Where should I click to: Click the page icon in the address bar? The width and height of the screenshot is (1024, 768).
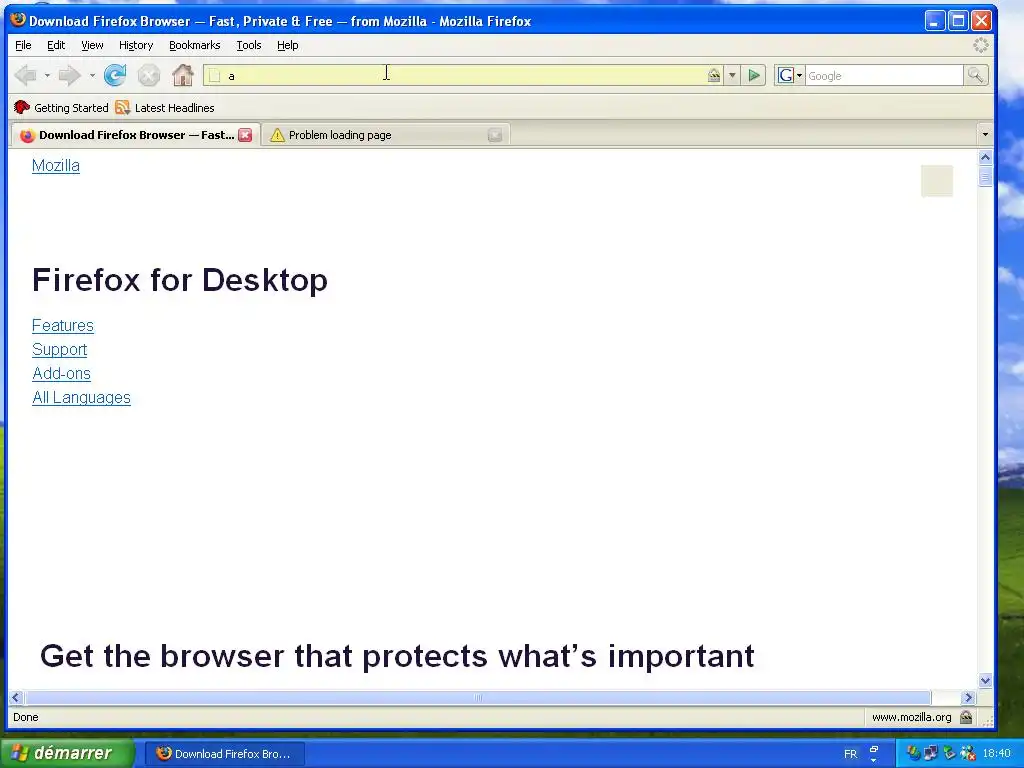pyautogui.click(x=215, y=76)
